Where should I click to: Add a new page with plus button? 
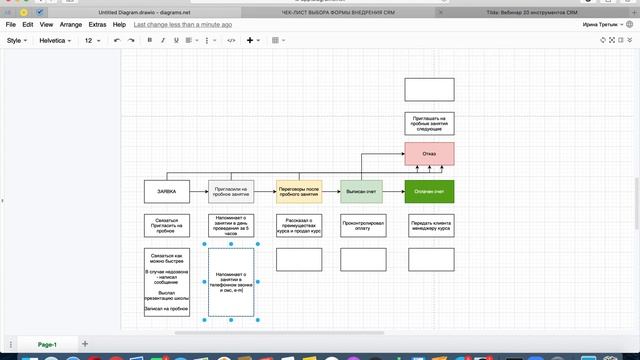(x=85, y=344)
